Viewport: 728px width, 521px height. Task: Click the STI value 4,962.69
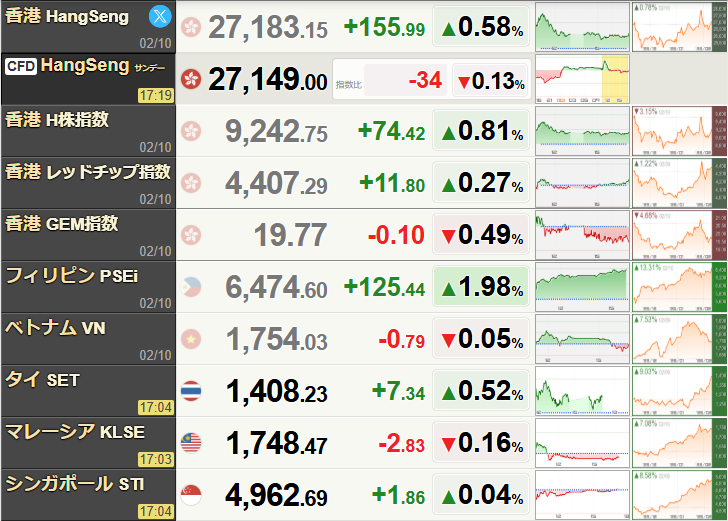click(276, 495)
